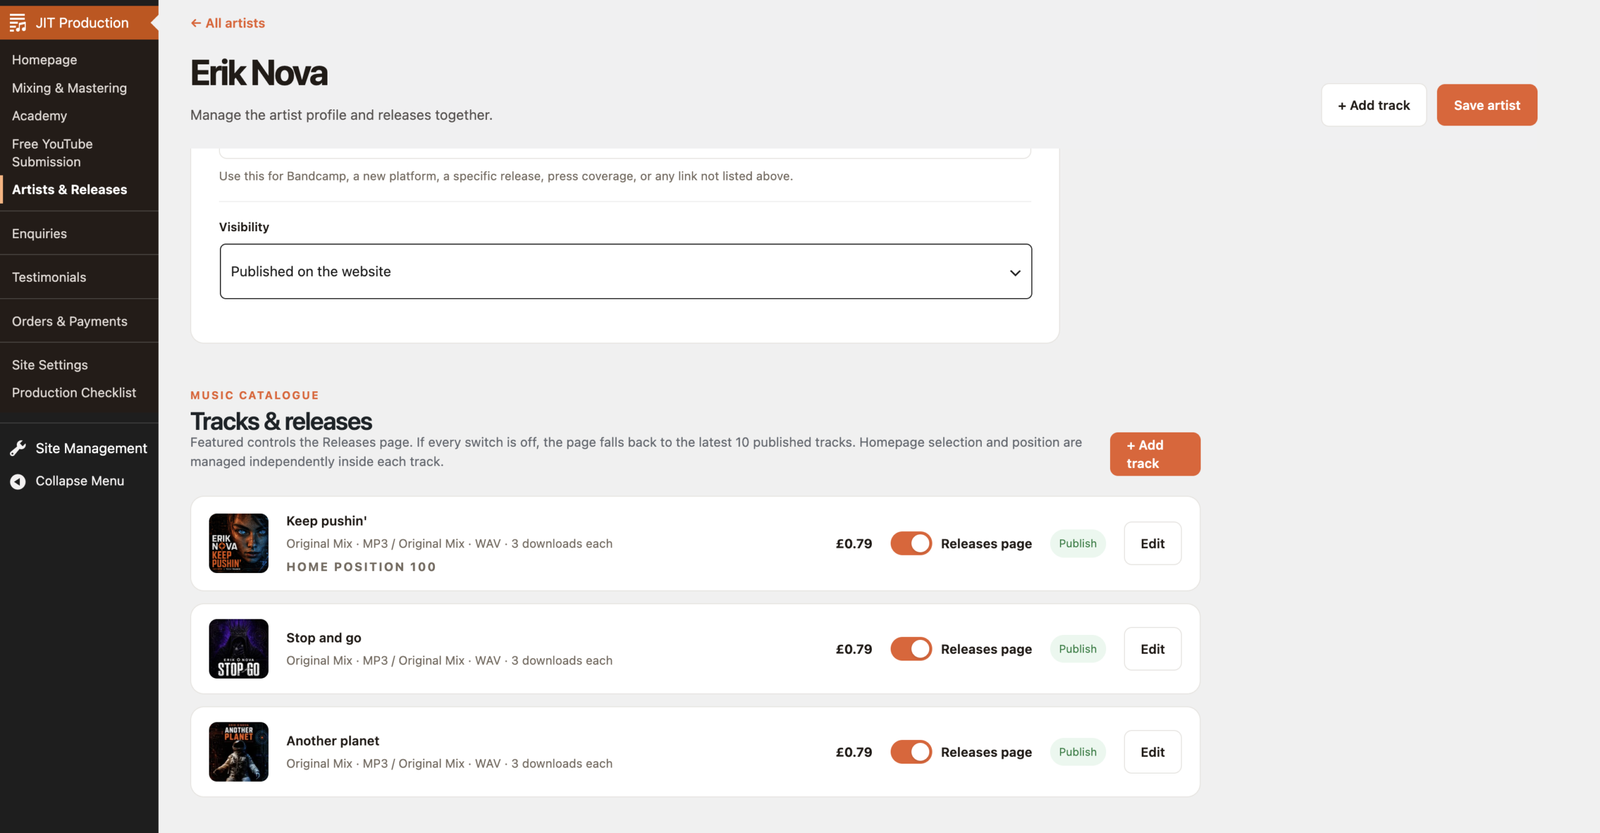Click the Publish badge on Another planet

[x=1078, y=752]
